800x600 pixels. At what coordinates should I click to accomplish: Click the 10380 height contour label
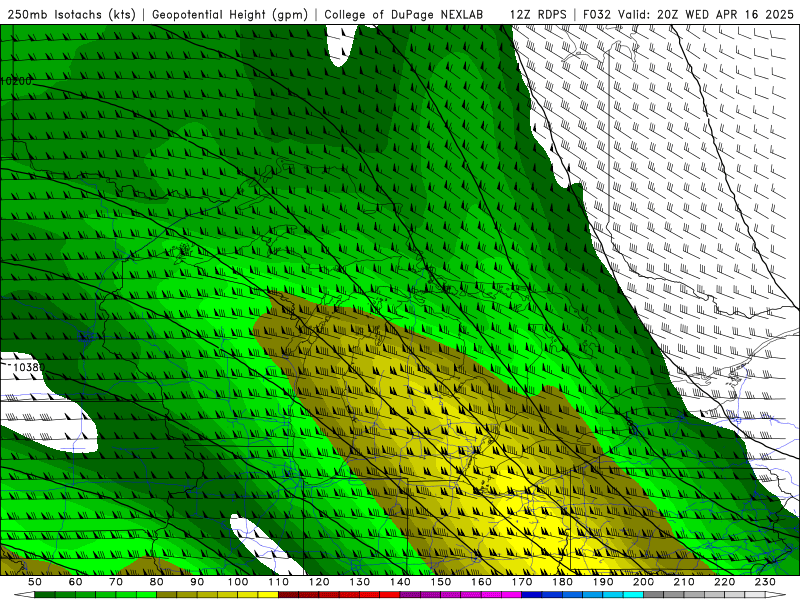pos(29,367)
